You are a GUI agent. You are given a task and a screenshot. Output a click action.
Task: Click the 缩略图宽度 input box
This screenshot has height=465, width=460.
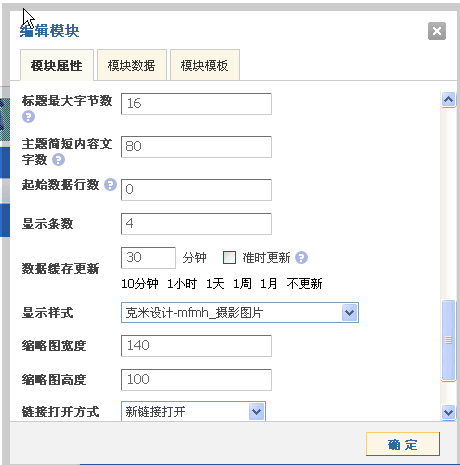[x=196, y=346]
